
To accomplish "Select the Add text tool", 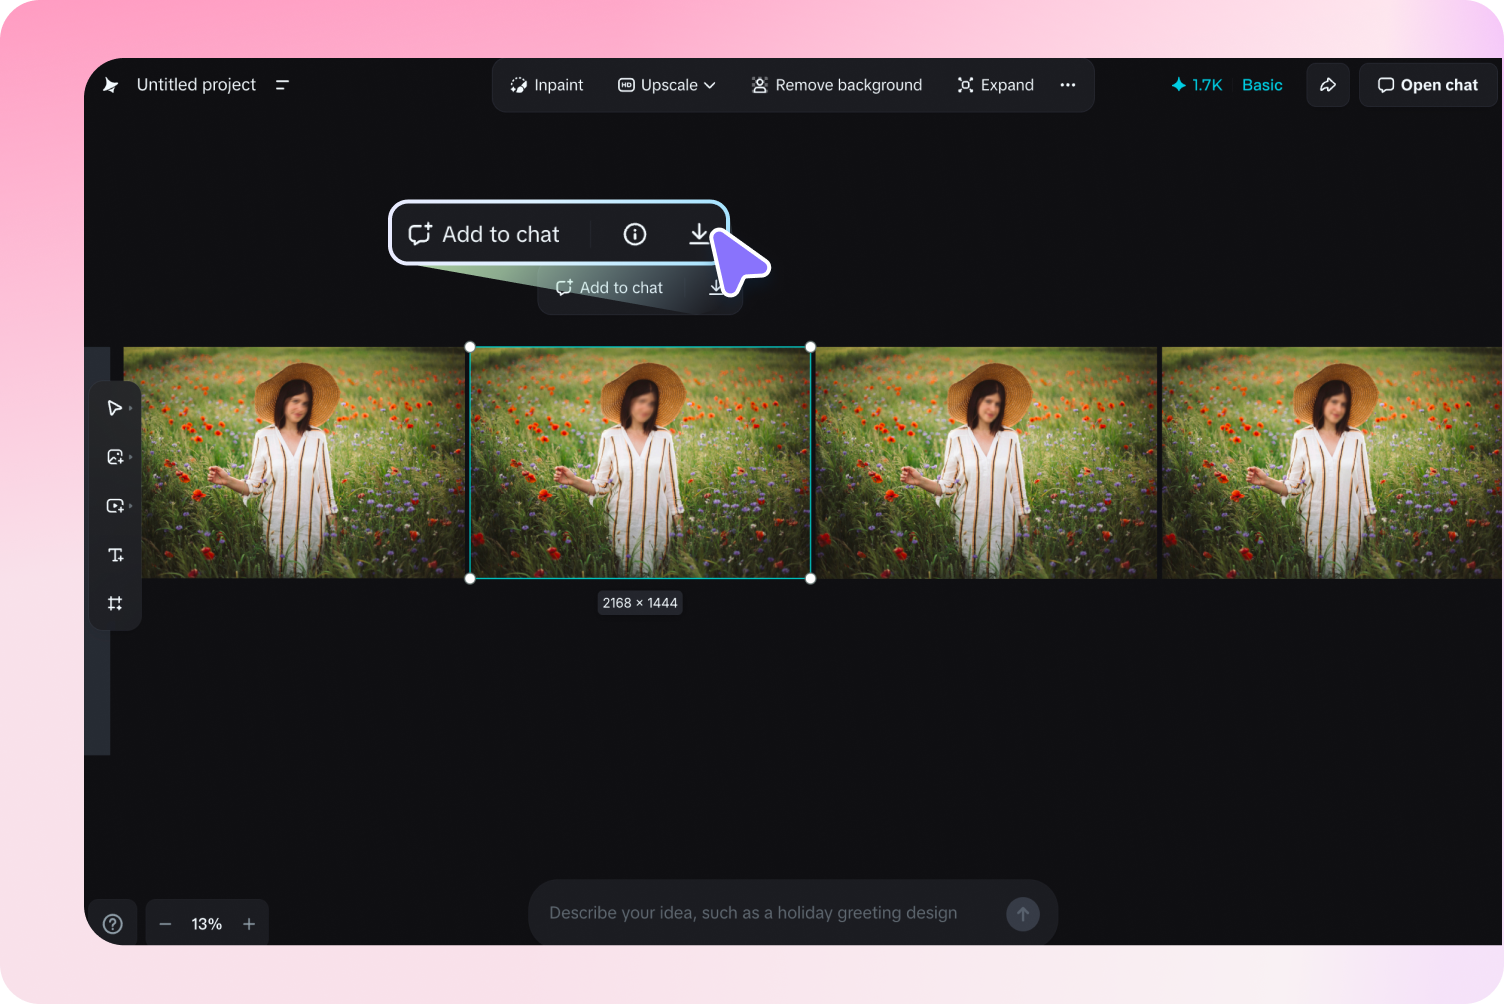I will pyautogui.click(x=115, y=554).
